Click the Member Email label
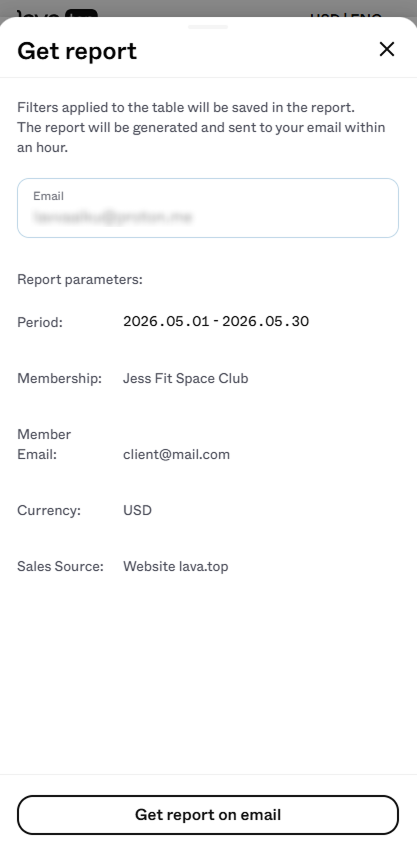417x852 pixels. click(x=44, y=444)
